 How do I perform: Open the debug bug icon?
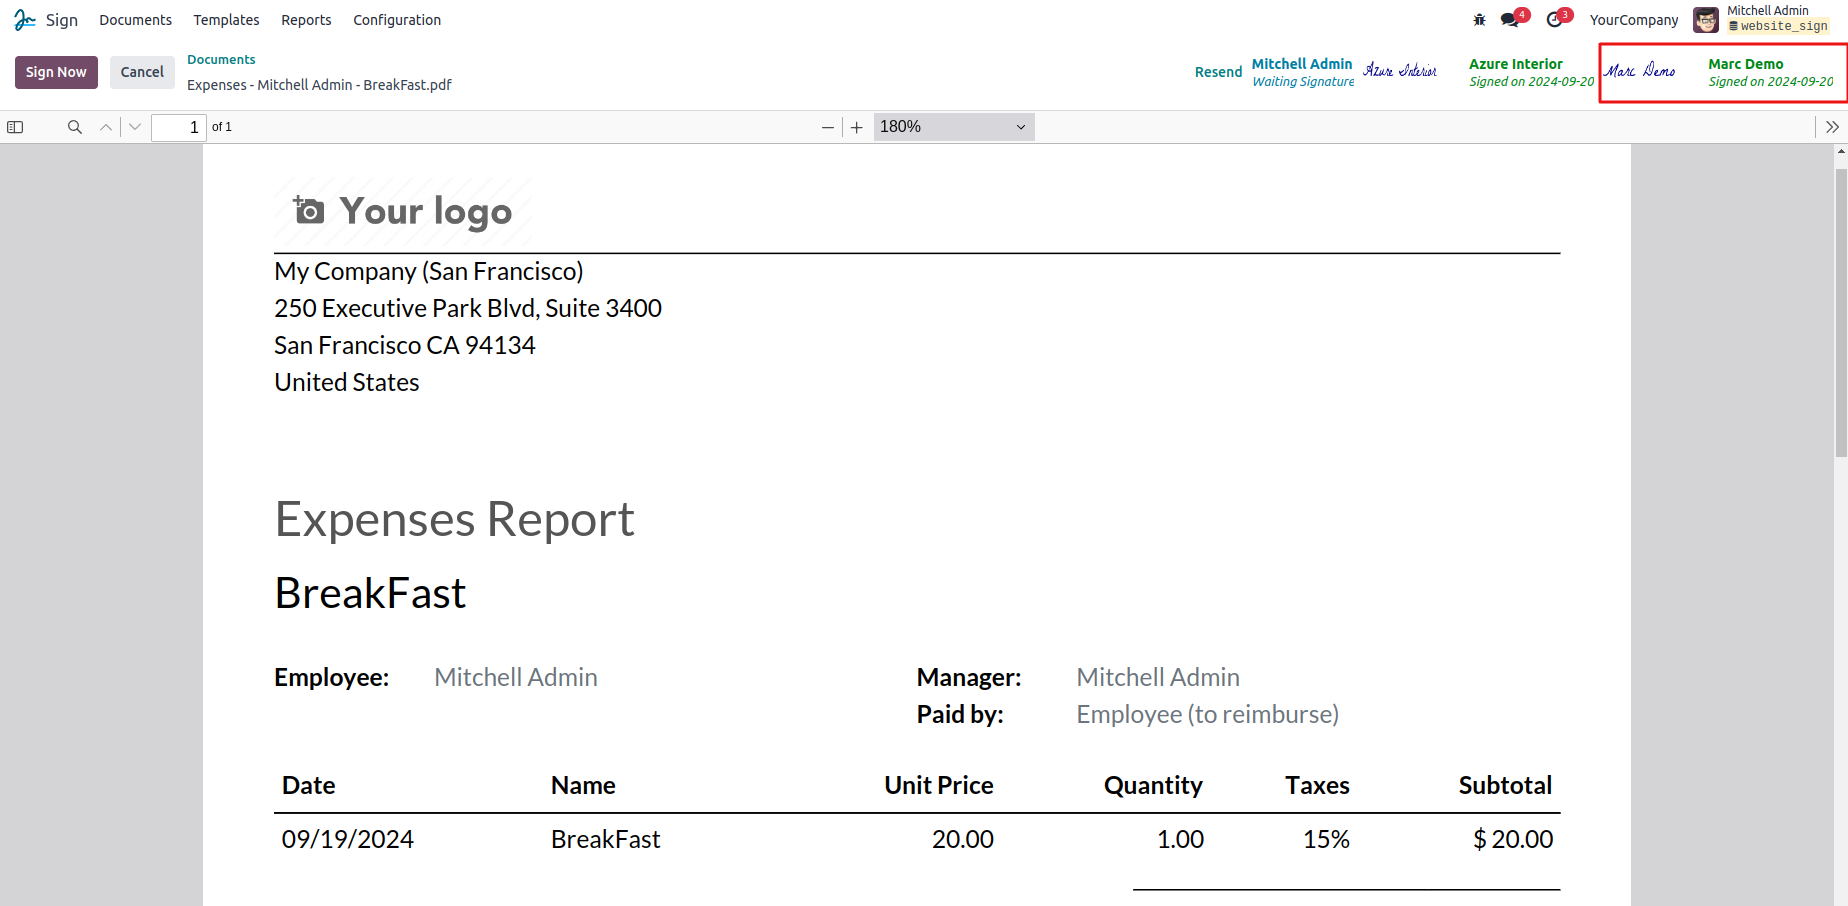coord(1480,20)
